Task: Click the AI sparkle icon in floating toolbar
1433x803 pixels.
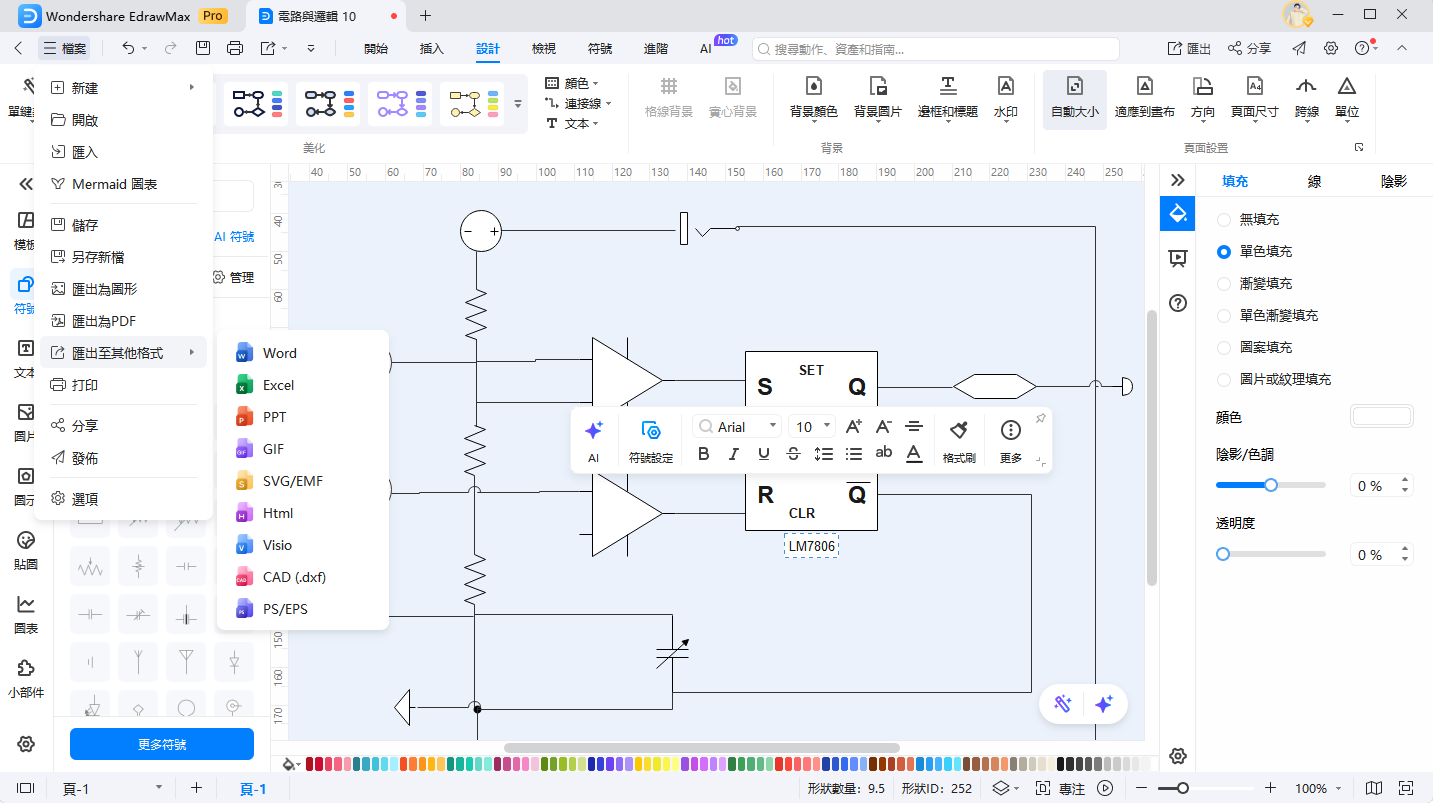Action: click(593, 430)
